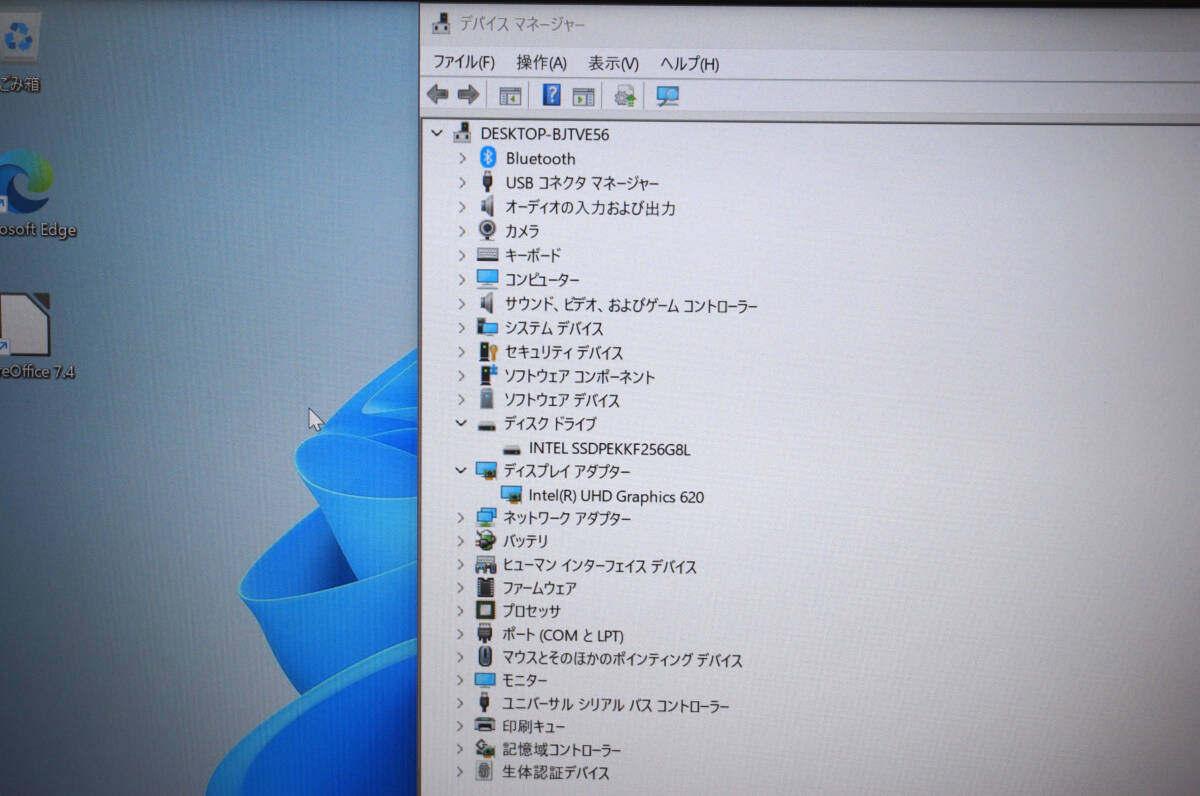Click the Intel(R) UHD Graphics 620 text
Screen dimensions: 1200x796
coord(616,496)
